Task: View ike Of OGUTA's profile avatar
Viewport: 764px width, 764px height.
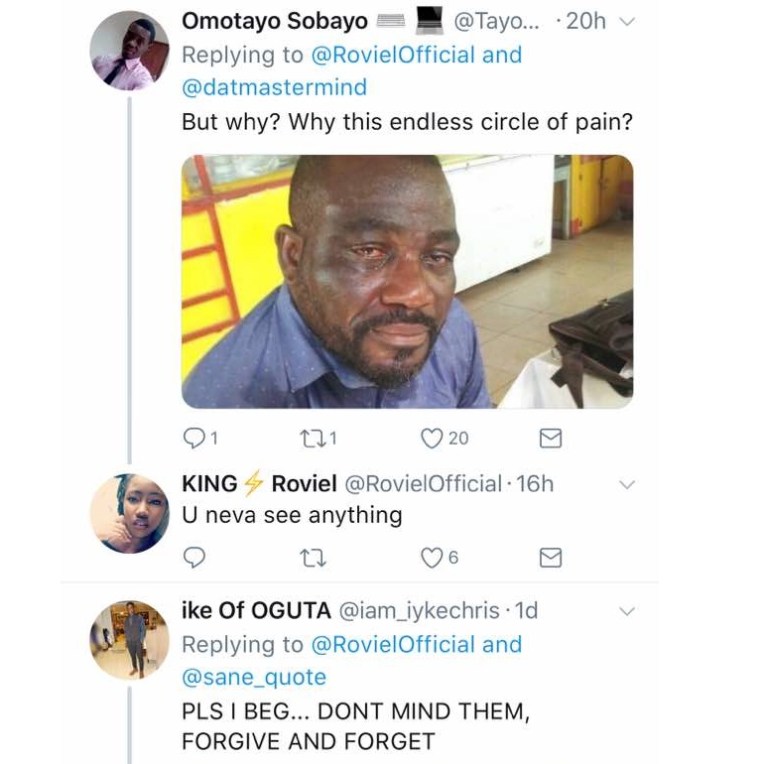Action: pyautogui.click(x=129, y=640)
